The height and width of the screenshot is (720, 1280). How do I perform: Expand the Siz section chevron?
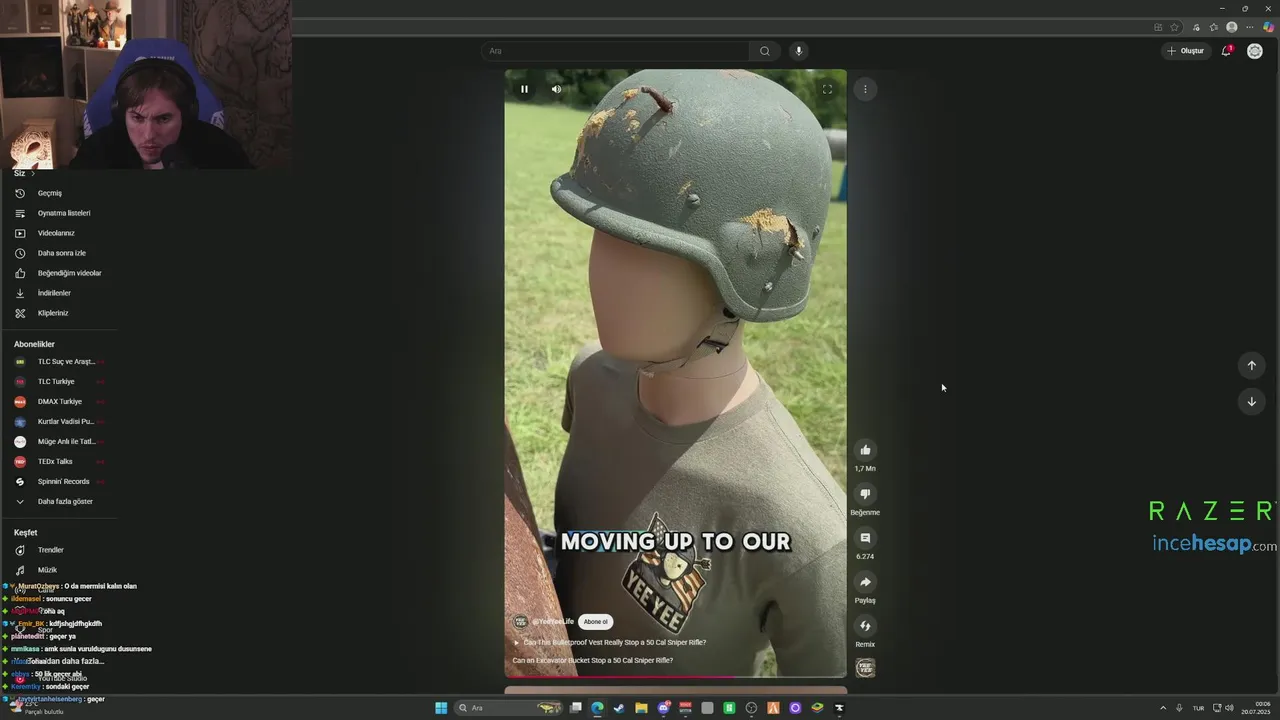coord(32,174)
